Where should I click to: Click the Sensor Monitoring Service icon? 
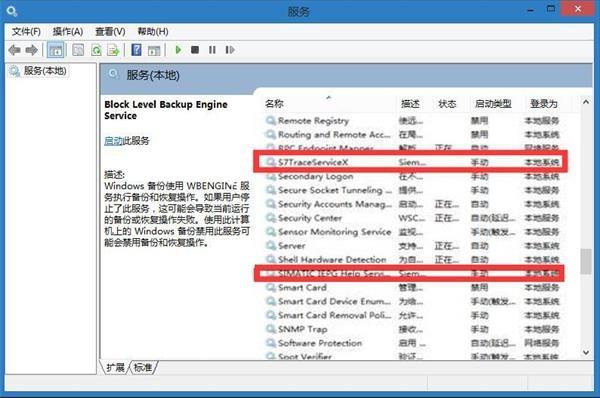click(271, 232)
